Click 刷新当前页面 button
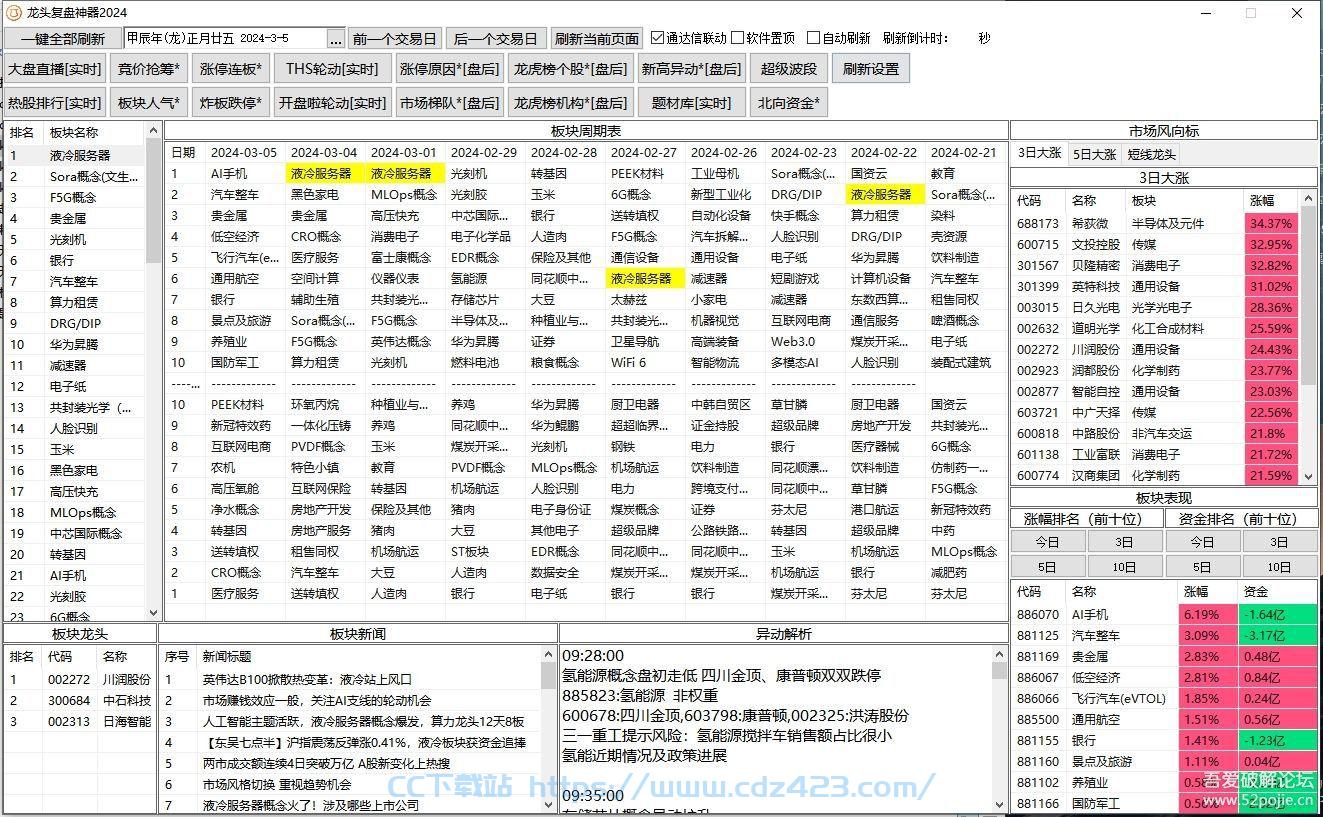 [x=597, y=39]
